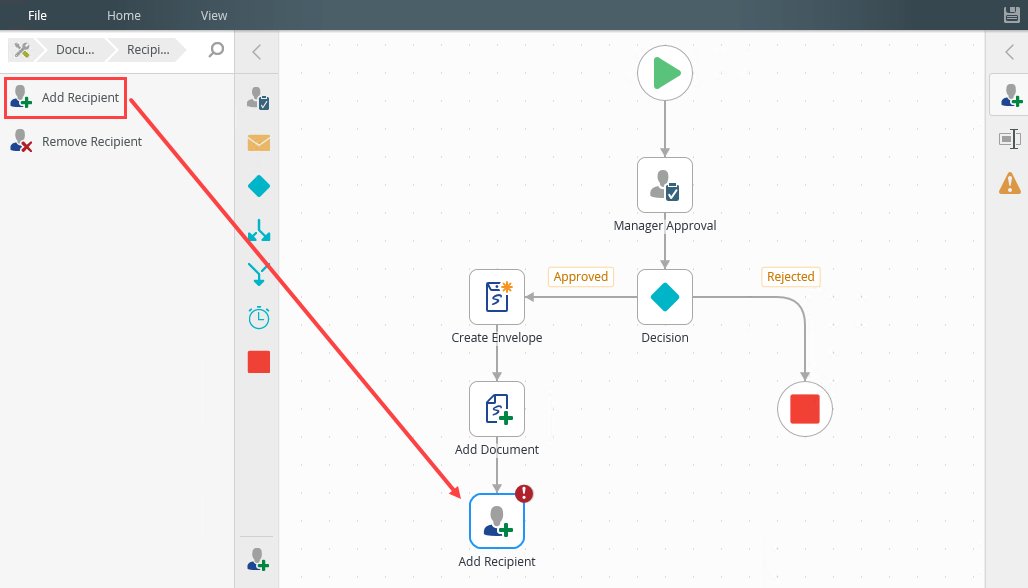Select Add Recipient in toolbox list
The height and width of the screenshot is (588, 1028).
66,98
